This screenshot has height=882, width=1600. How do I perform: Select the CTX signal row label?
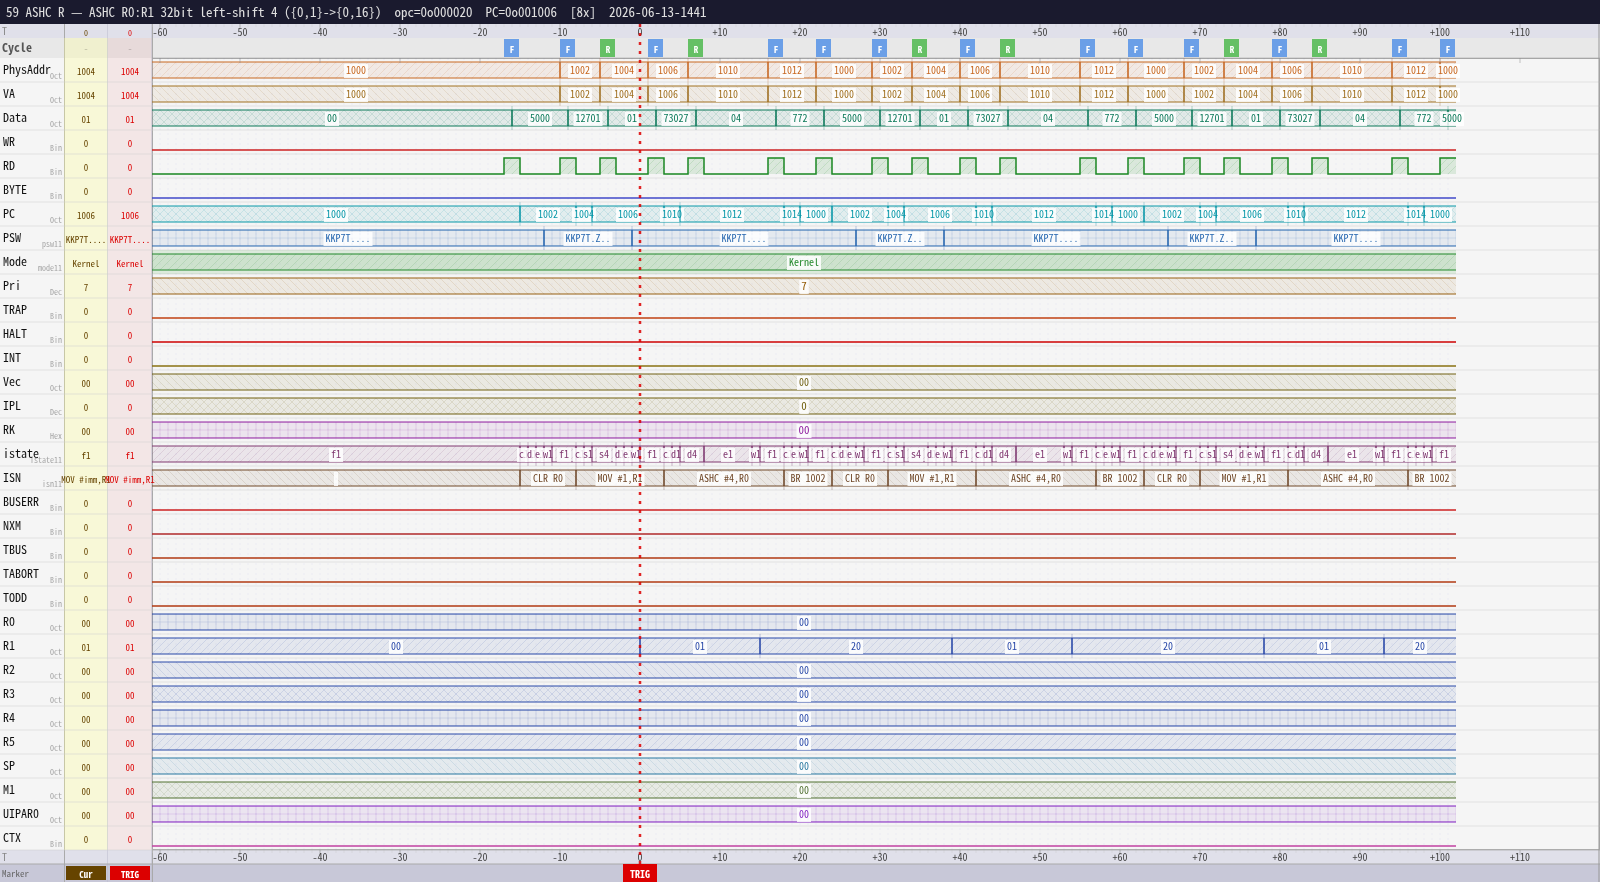click(12, 838)
